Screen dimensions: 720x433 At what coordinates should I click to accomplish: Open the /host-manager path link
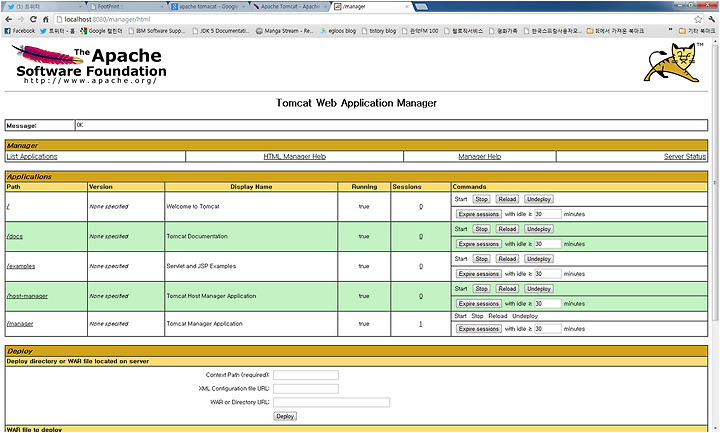click(x=27, y=296)
